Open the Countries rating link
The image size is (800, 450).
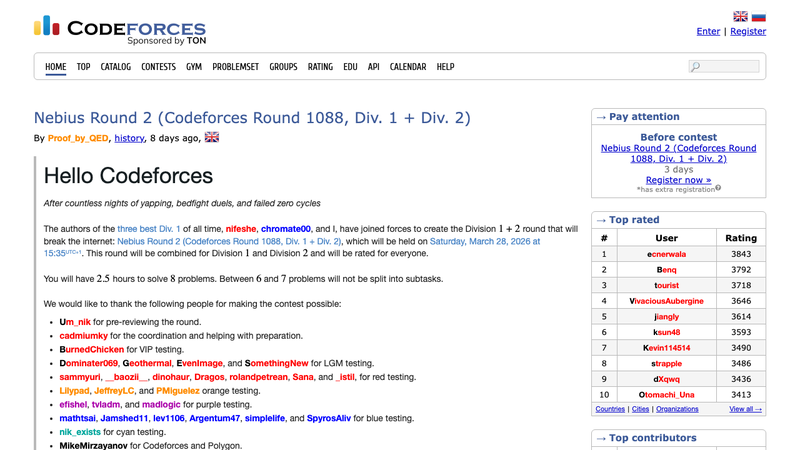(610, 409)
